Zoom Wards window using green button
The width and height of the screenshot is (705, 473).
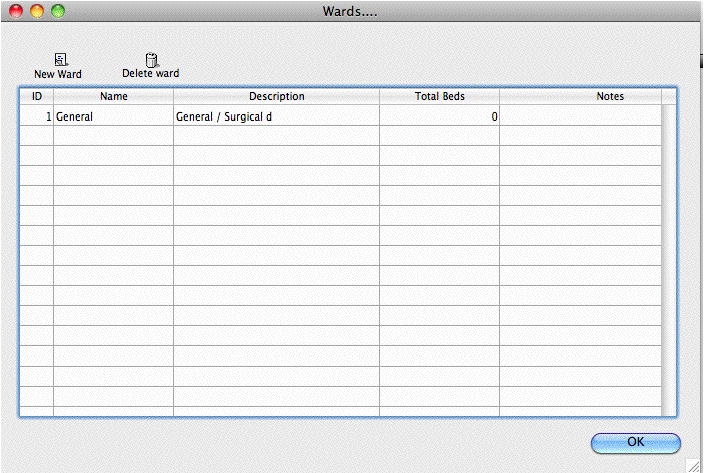57,11
